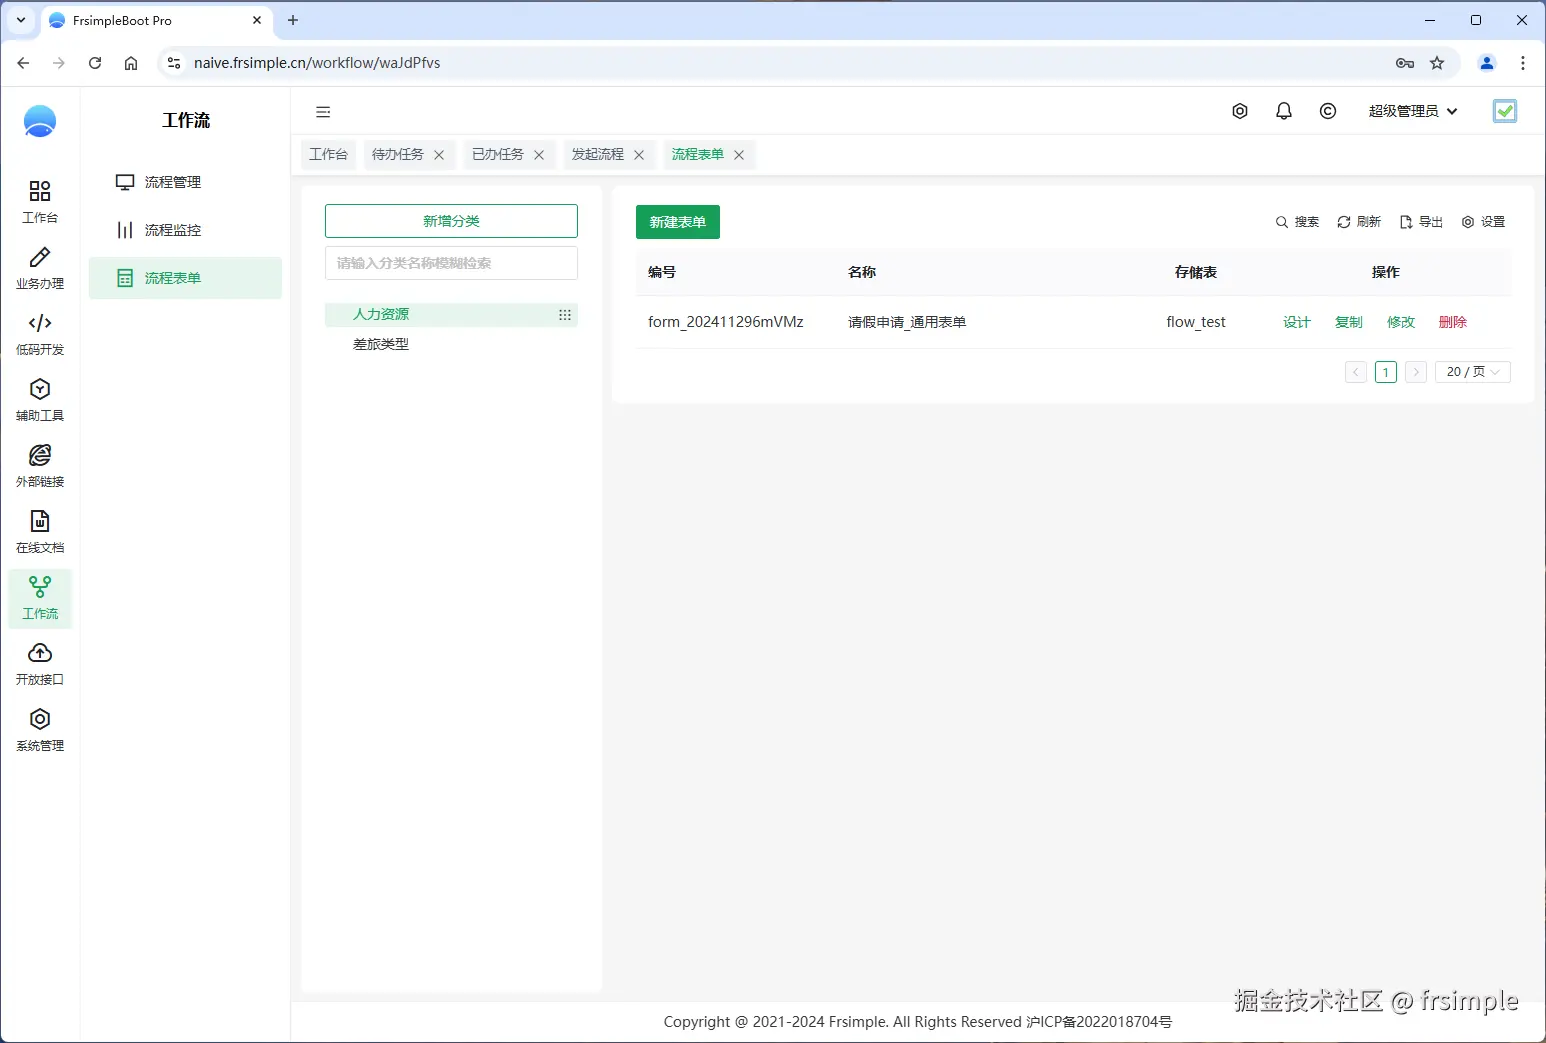The height and width of the screenshot is (1043, 1546).
Task: Click the 编号 column header
Action: pos(662,272)
